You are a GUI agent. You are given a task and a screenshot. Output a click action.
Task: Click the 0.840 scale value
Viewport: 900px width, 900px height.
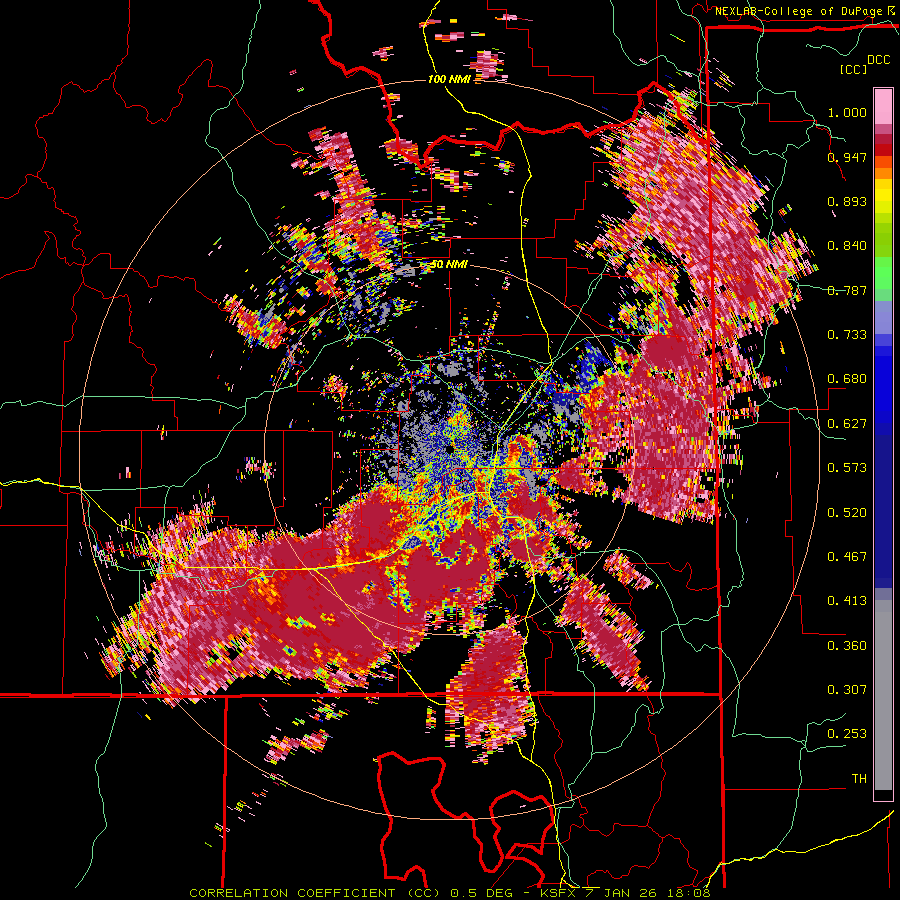pyautogui.click(x=847, y=246)
